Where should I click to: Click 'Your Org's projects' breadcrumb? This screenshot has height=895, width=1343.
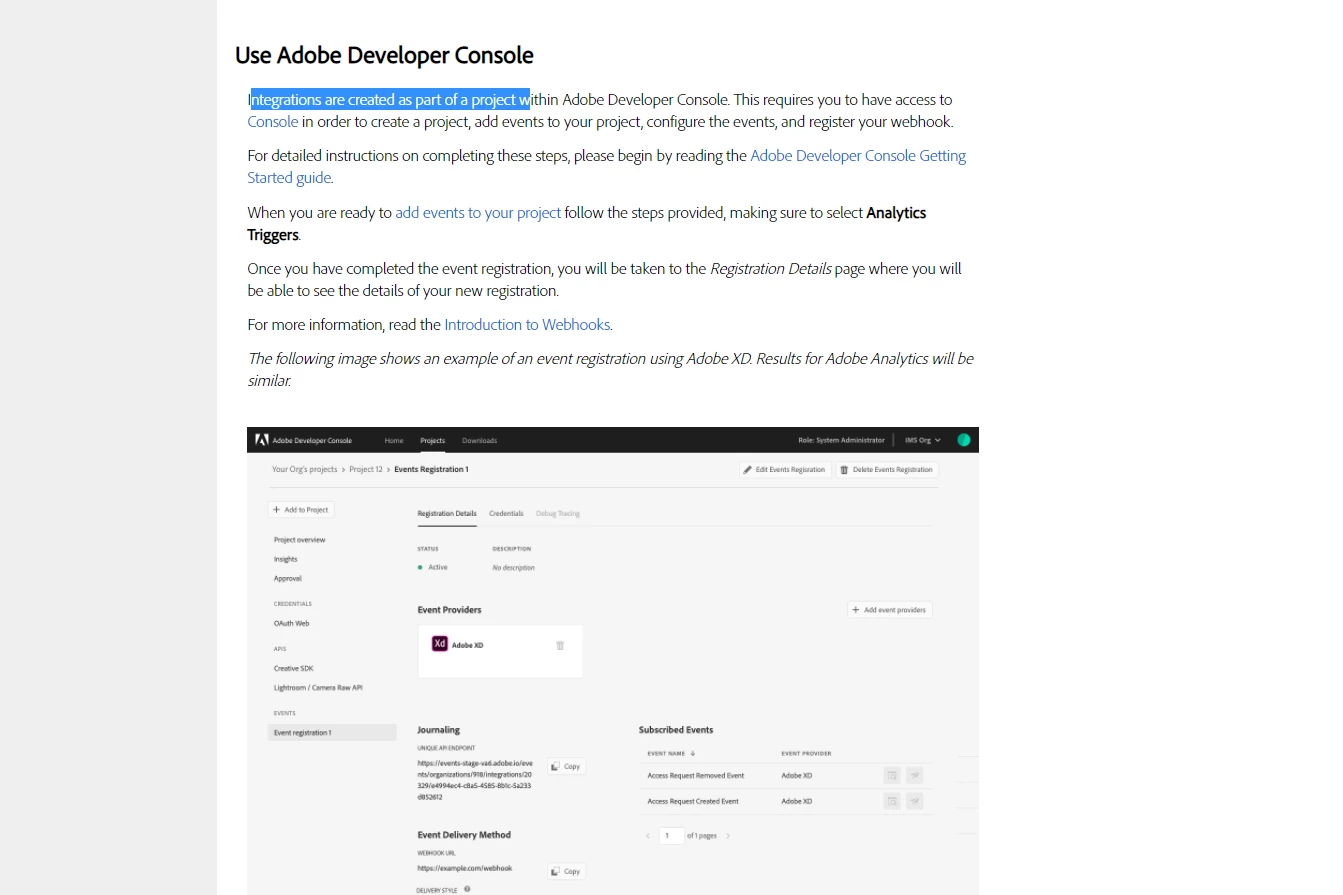[x=305, y=469]
